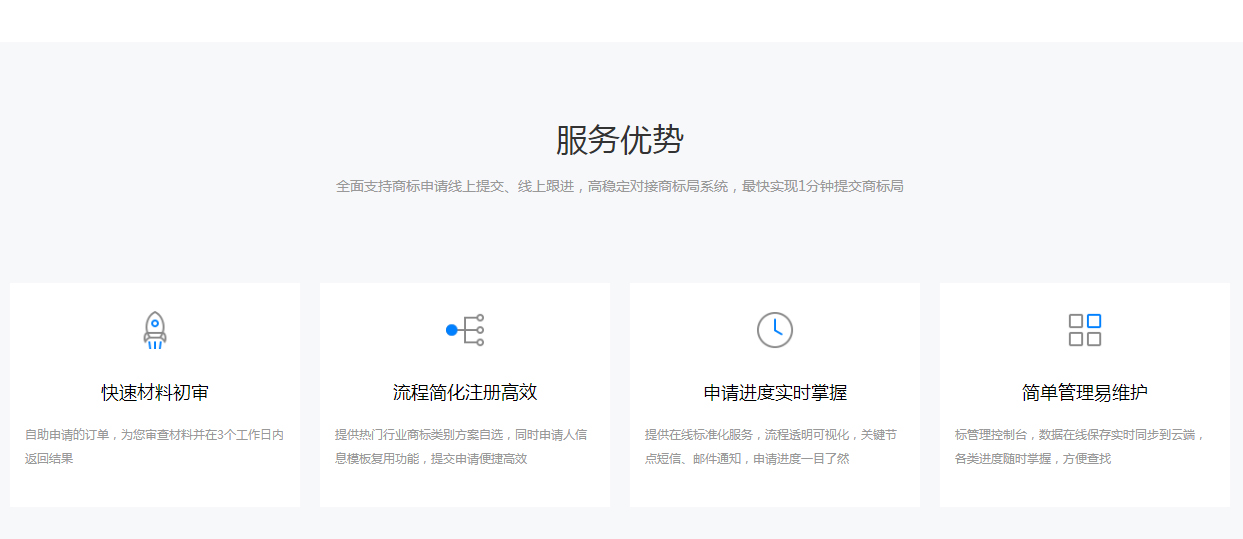Click description text 自助申请的订单 under first card

pos(155,447)
